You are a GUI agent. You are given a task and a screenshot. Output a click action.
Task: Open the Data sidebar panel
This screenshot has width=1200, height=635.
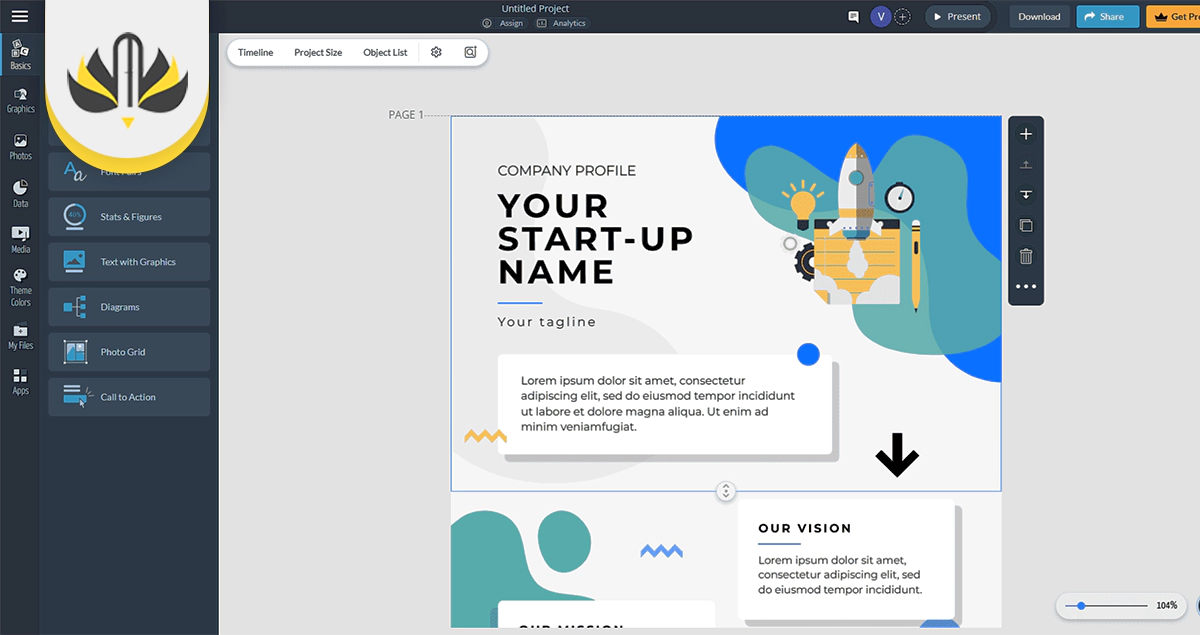pos(20,193)
